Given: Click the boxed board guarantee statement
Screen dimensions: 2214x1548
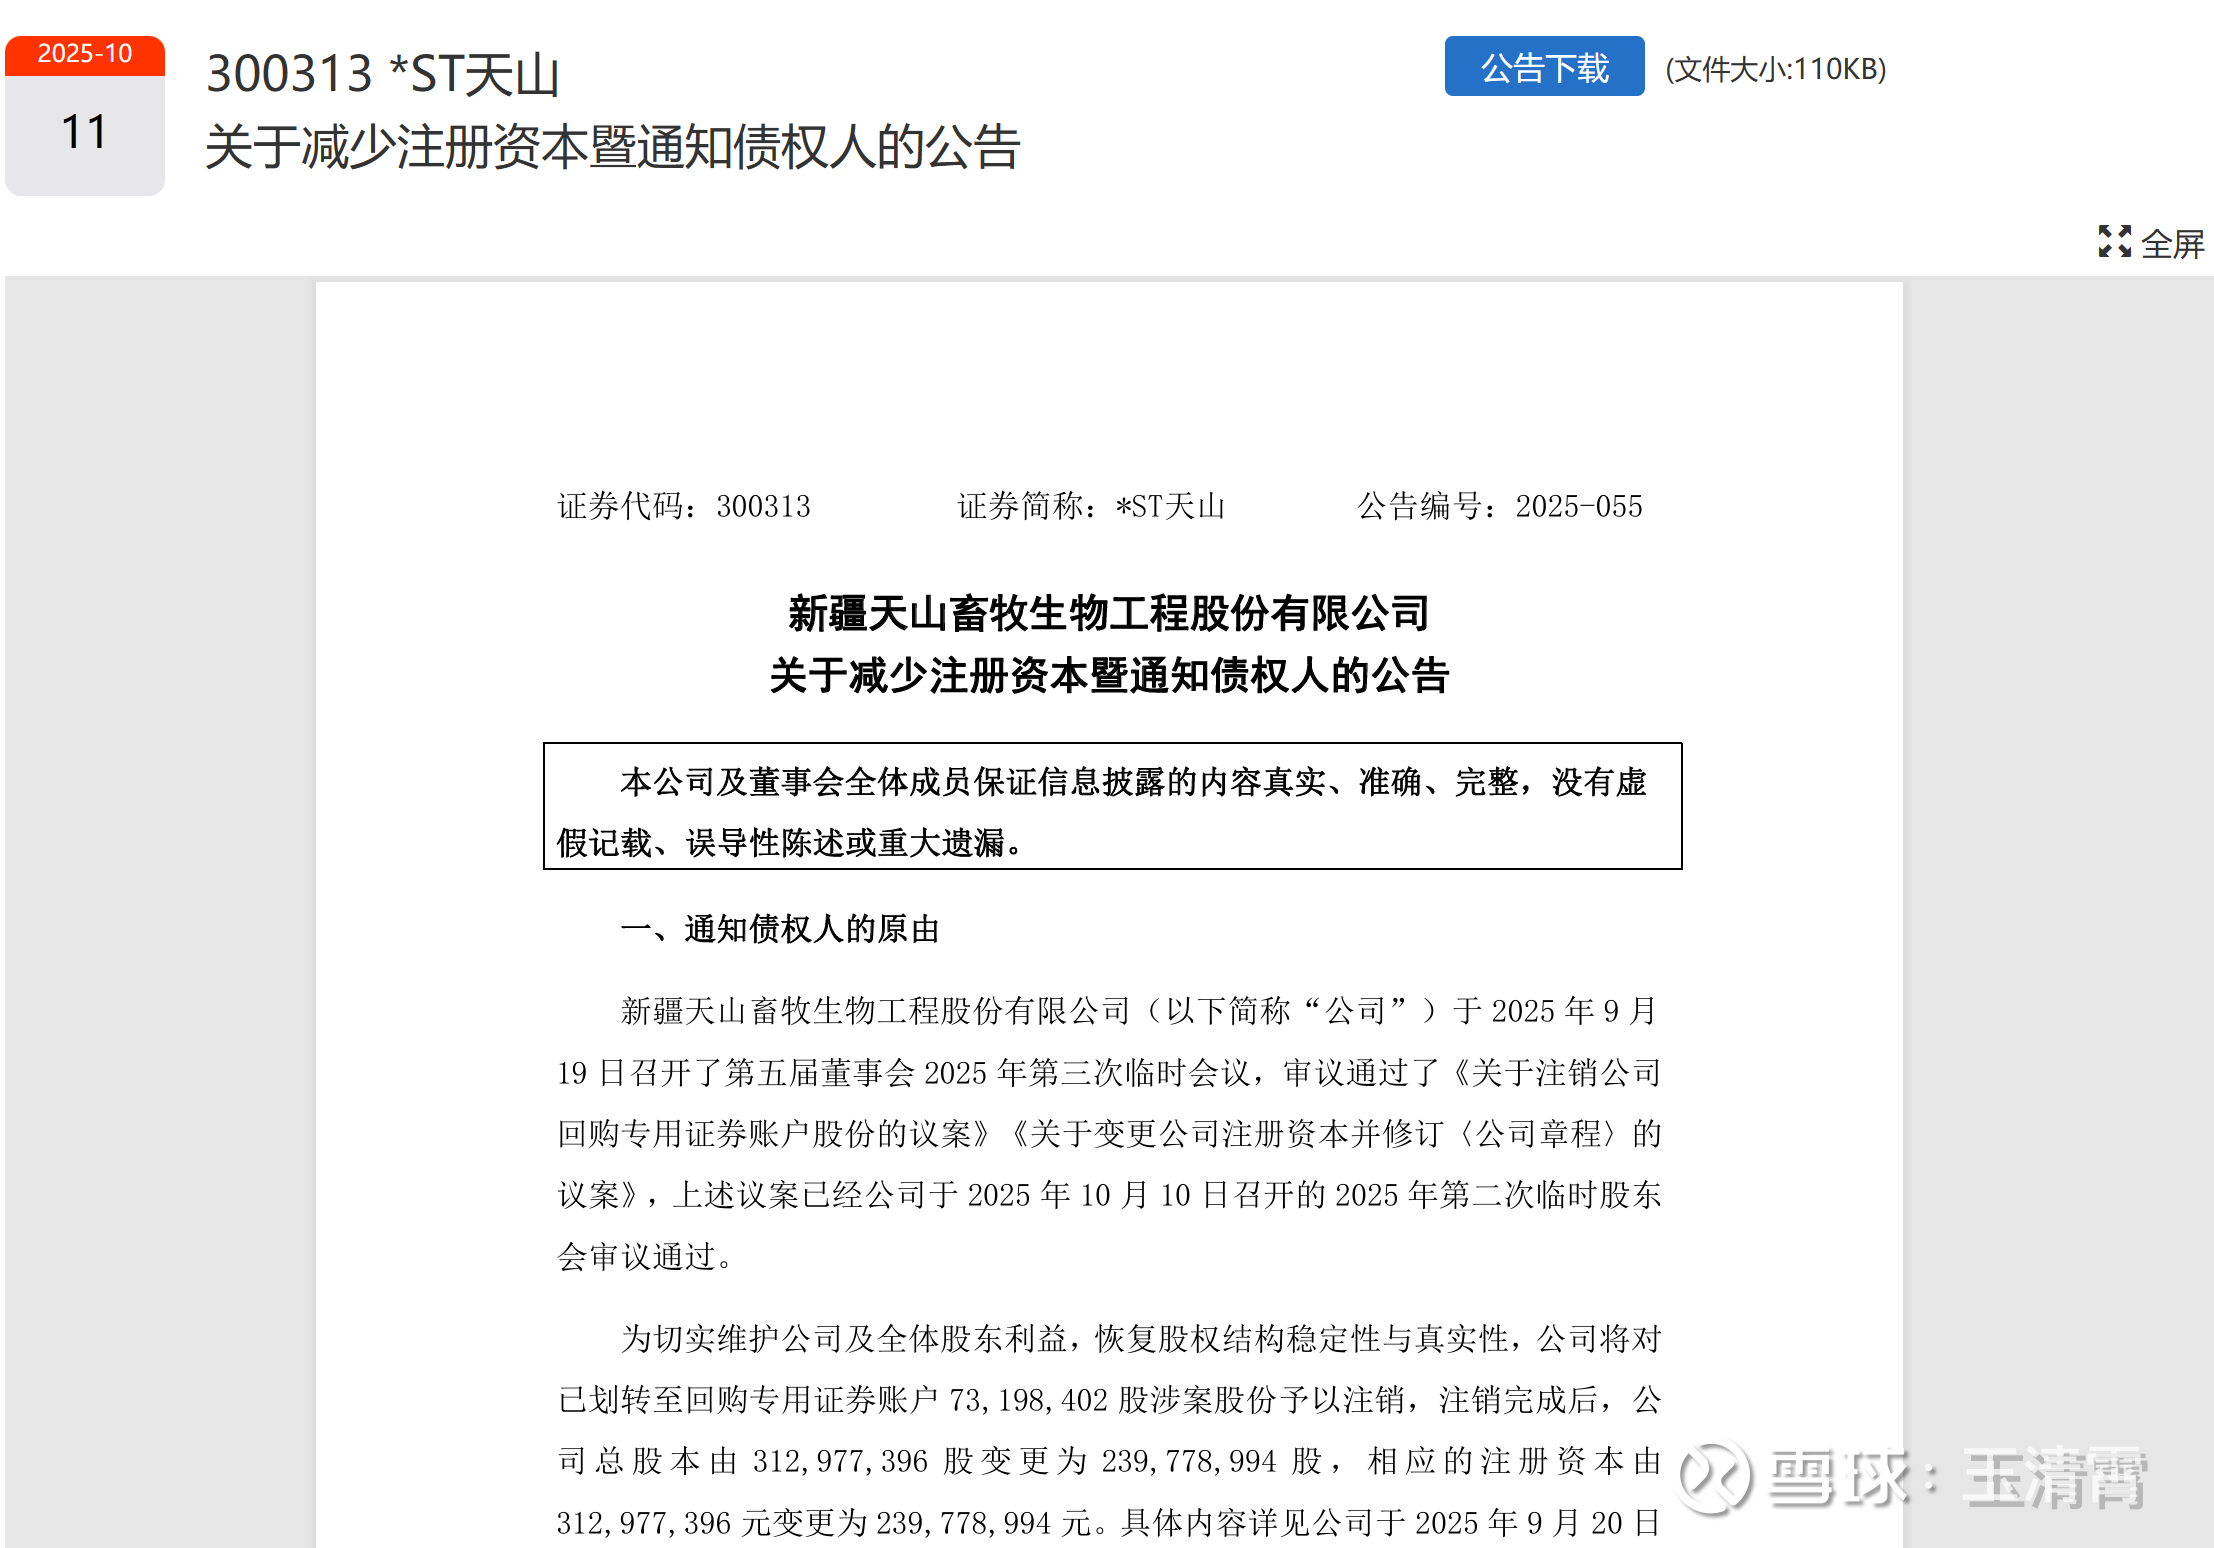Looking at the screenshot, I should 1112,806.
